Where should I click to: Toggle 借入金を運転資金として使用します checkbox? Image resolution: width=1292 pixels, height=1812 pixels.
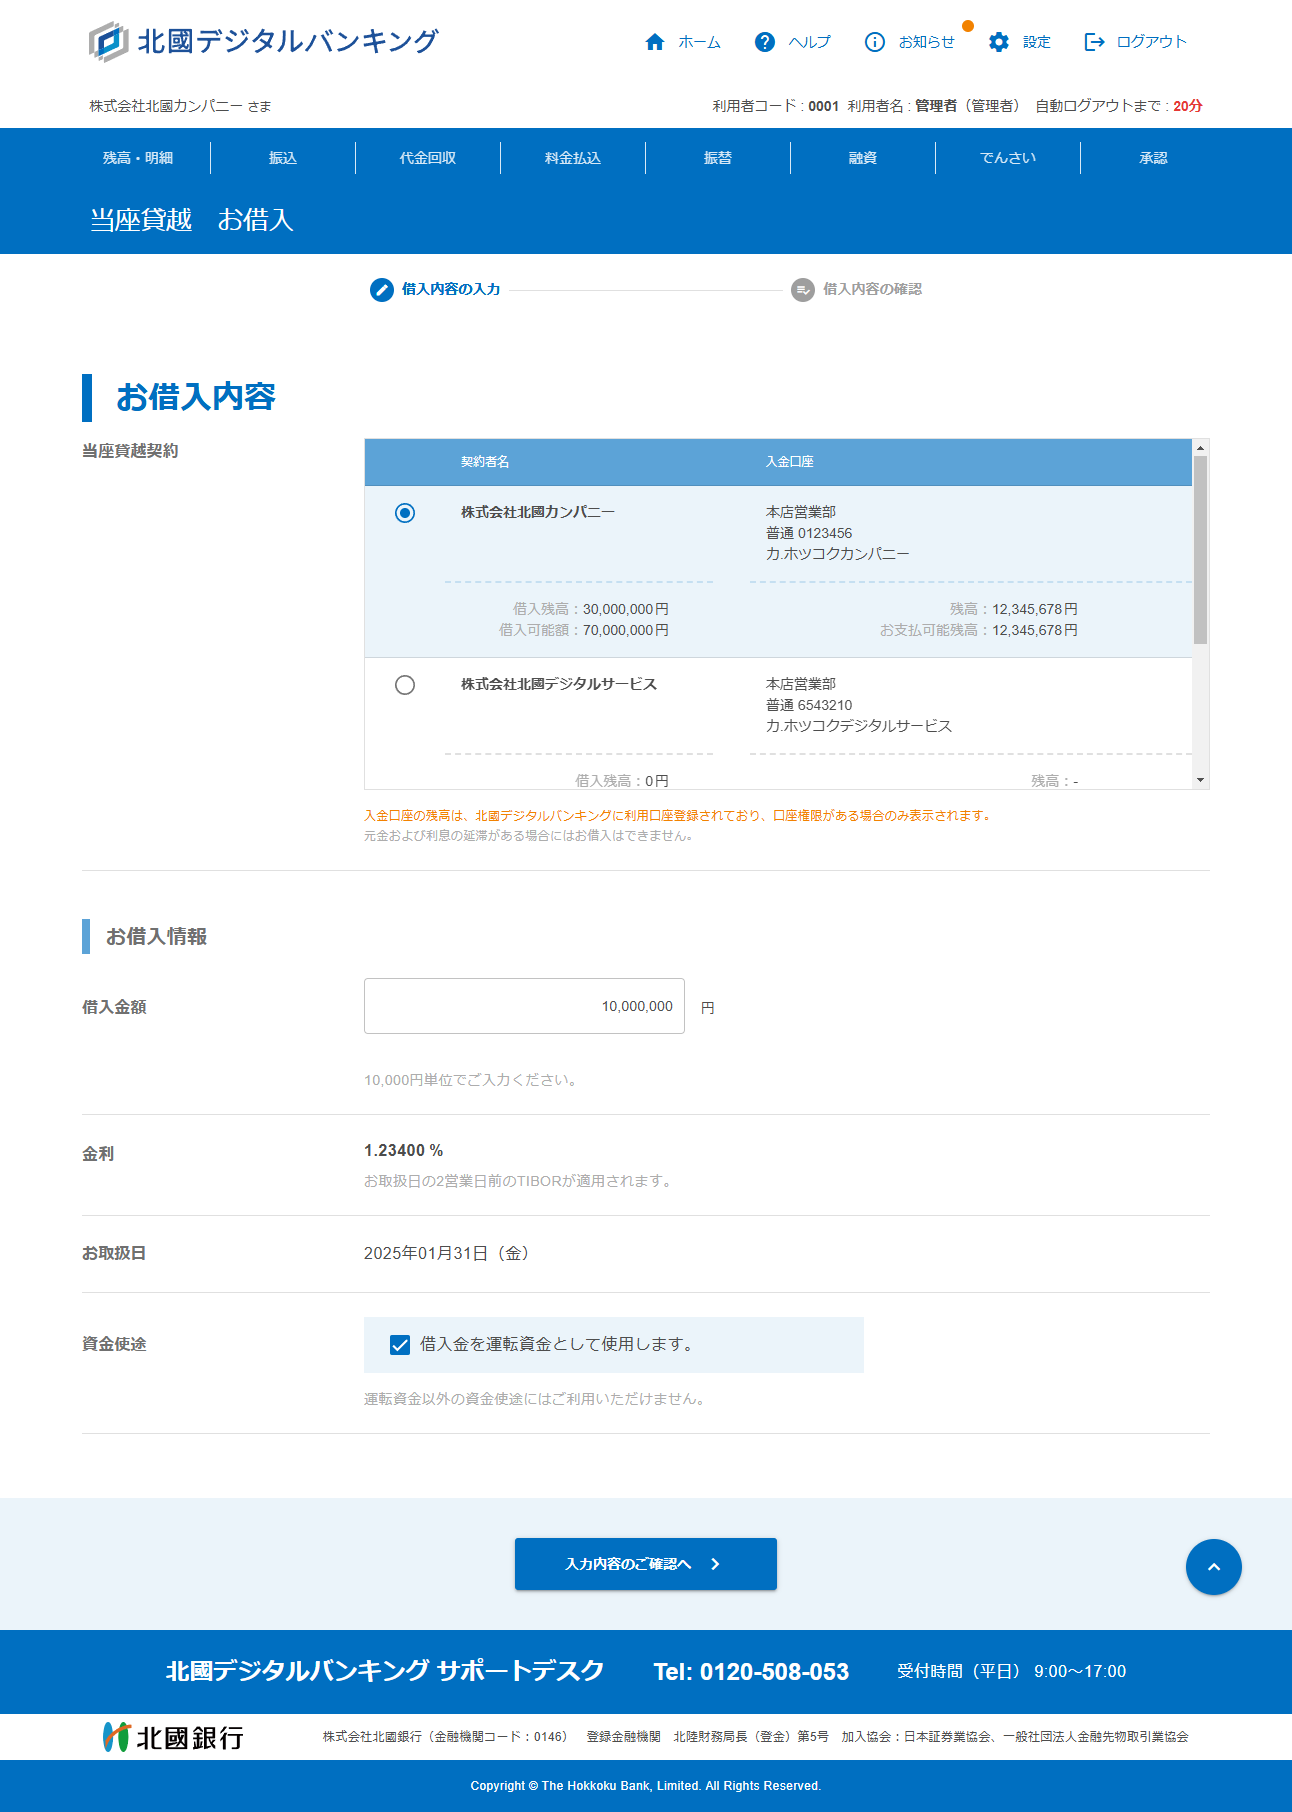click(x=400, y=1345)
